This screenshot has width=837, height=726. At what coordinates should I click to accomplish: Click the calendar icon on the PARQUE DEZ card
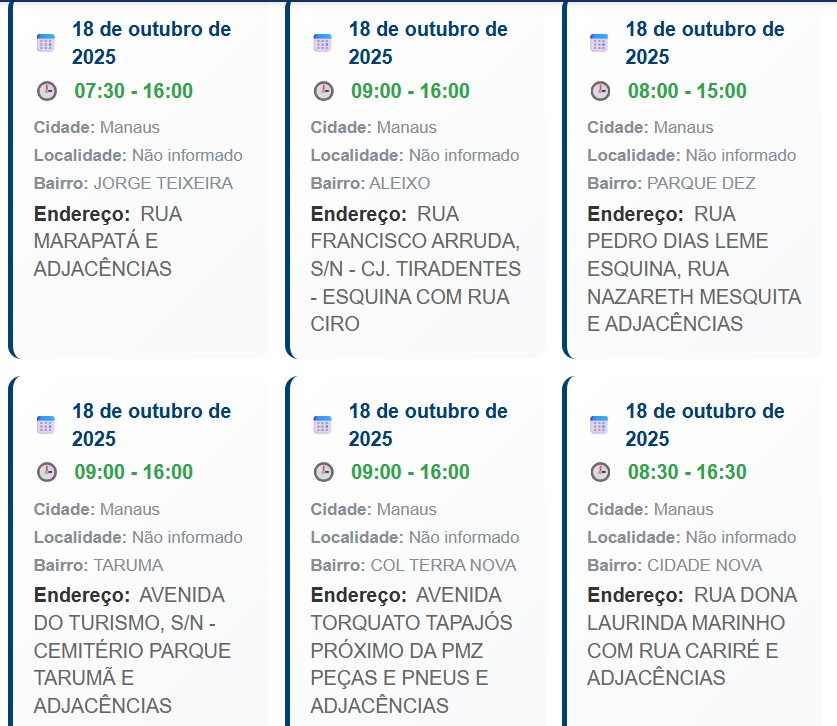pyautogui.click(x=599, y=40)
